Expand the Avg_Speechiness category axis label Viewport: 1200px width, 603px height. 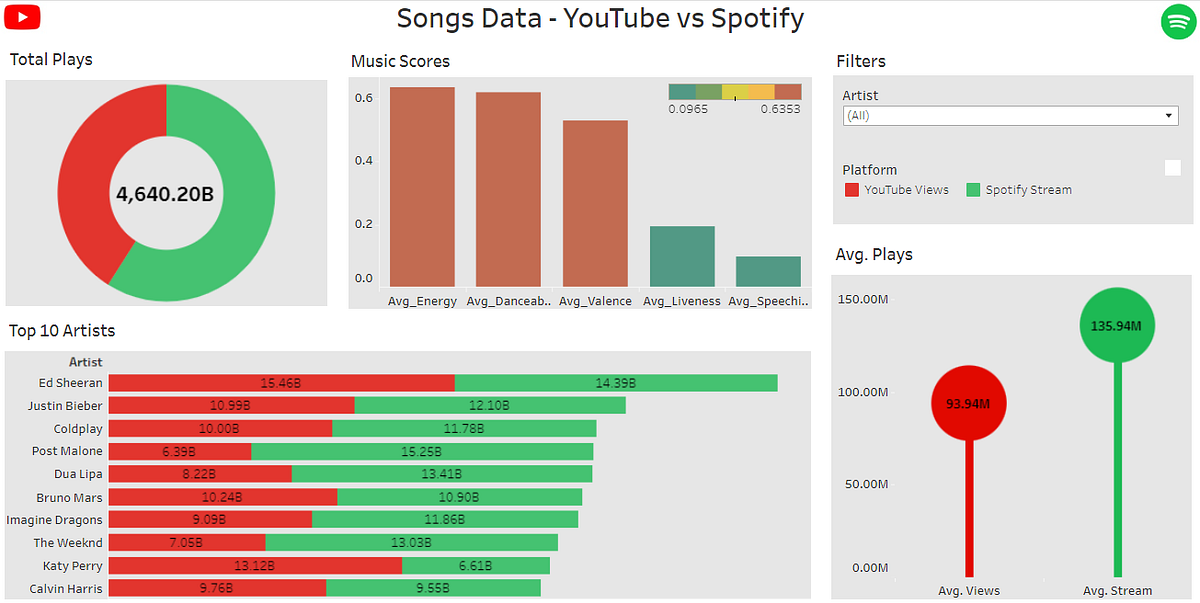click(765, 300)
